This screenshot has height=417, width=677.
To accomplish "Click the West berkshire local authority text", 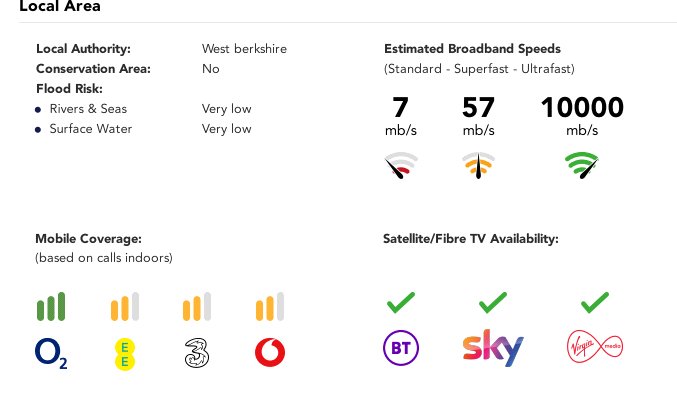I will [x=244, y=49].
